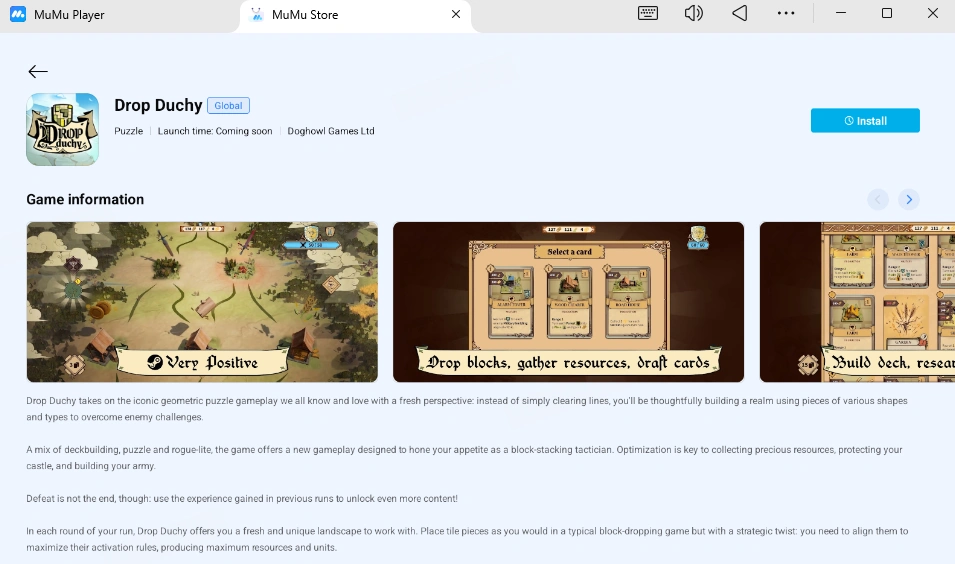
Task: Maximize the MuMu Player window
Action: point(887,13)
